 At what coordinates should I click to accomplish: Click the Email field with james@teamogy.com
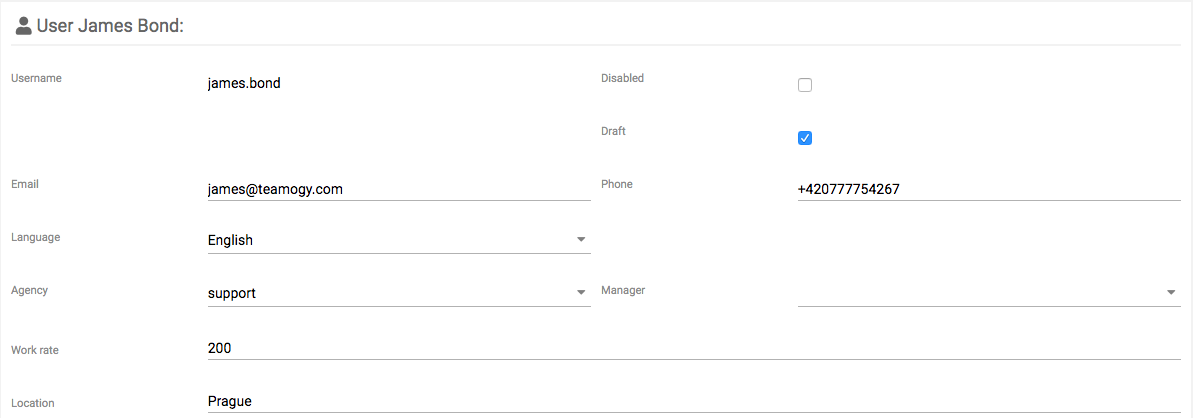pyautogui.click(x=399, y=190)
